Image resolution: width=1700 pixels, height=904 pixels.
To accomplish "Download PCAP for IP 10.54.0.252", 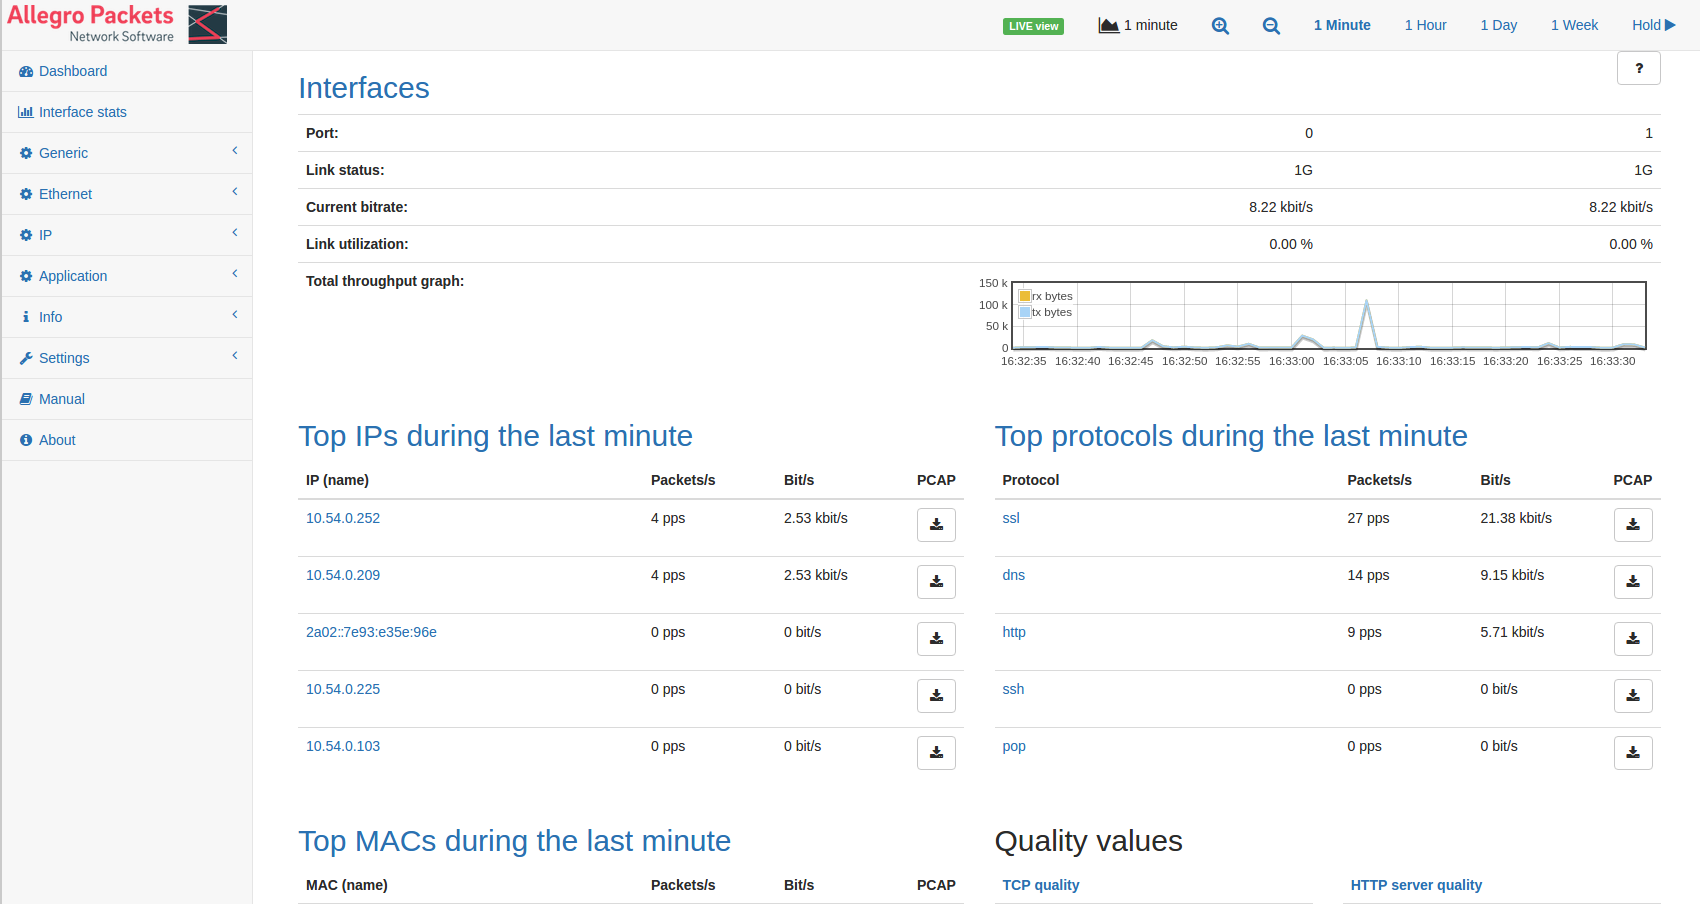I will 936,525.
